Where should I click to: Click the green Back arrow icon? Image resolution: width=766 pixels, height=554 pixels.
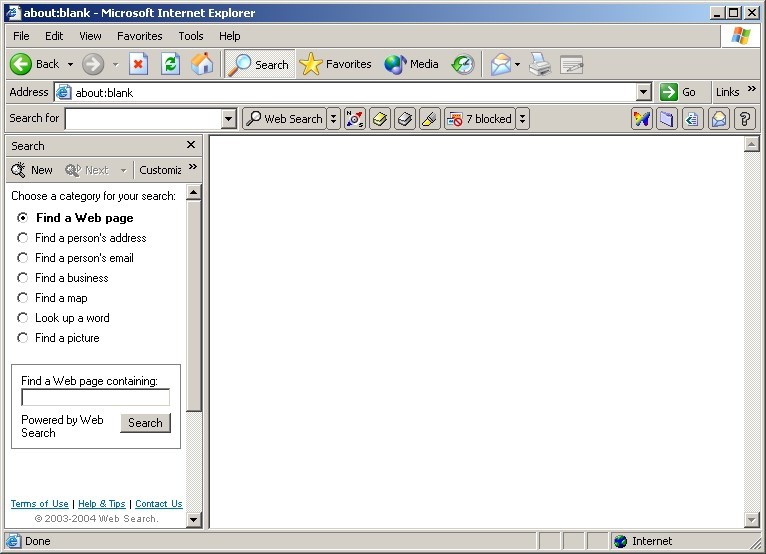coord(21,64)
